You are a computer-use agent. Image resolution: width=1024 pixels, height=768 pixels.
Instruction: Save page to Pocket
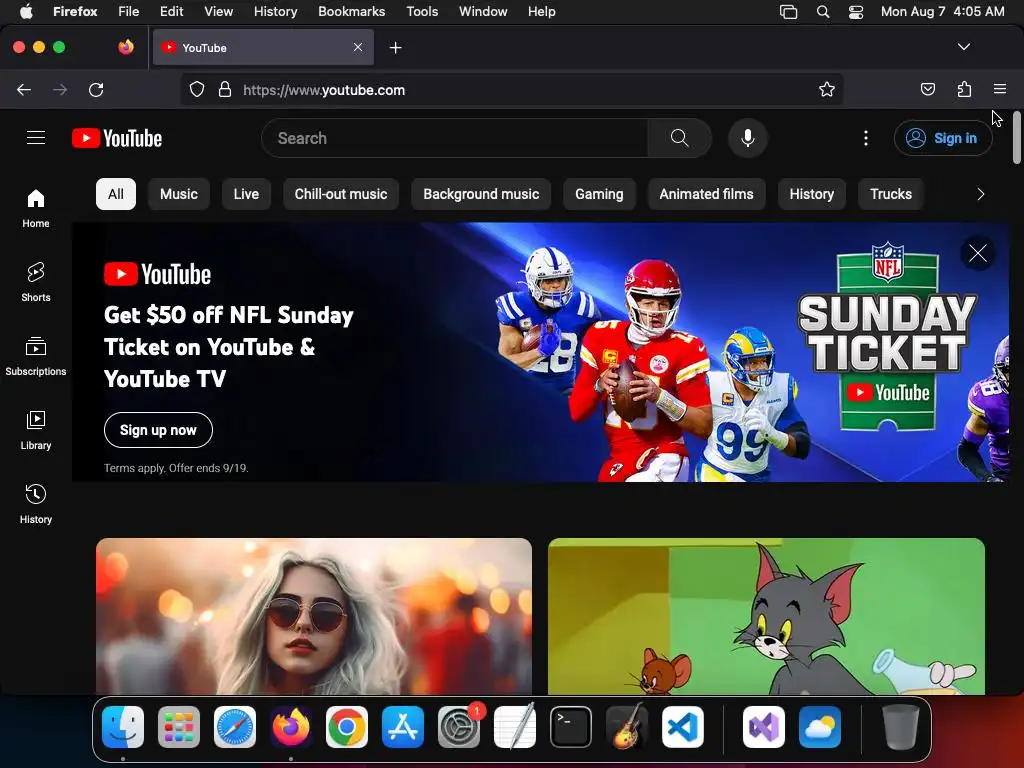[927, 89]
